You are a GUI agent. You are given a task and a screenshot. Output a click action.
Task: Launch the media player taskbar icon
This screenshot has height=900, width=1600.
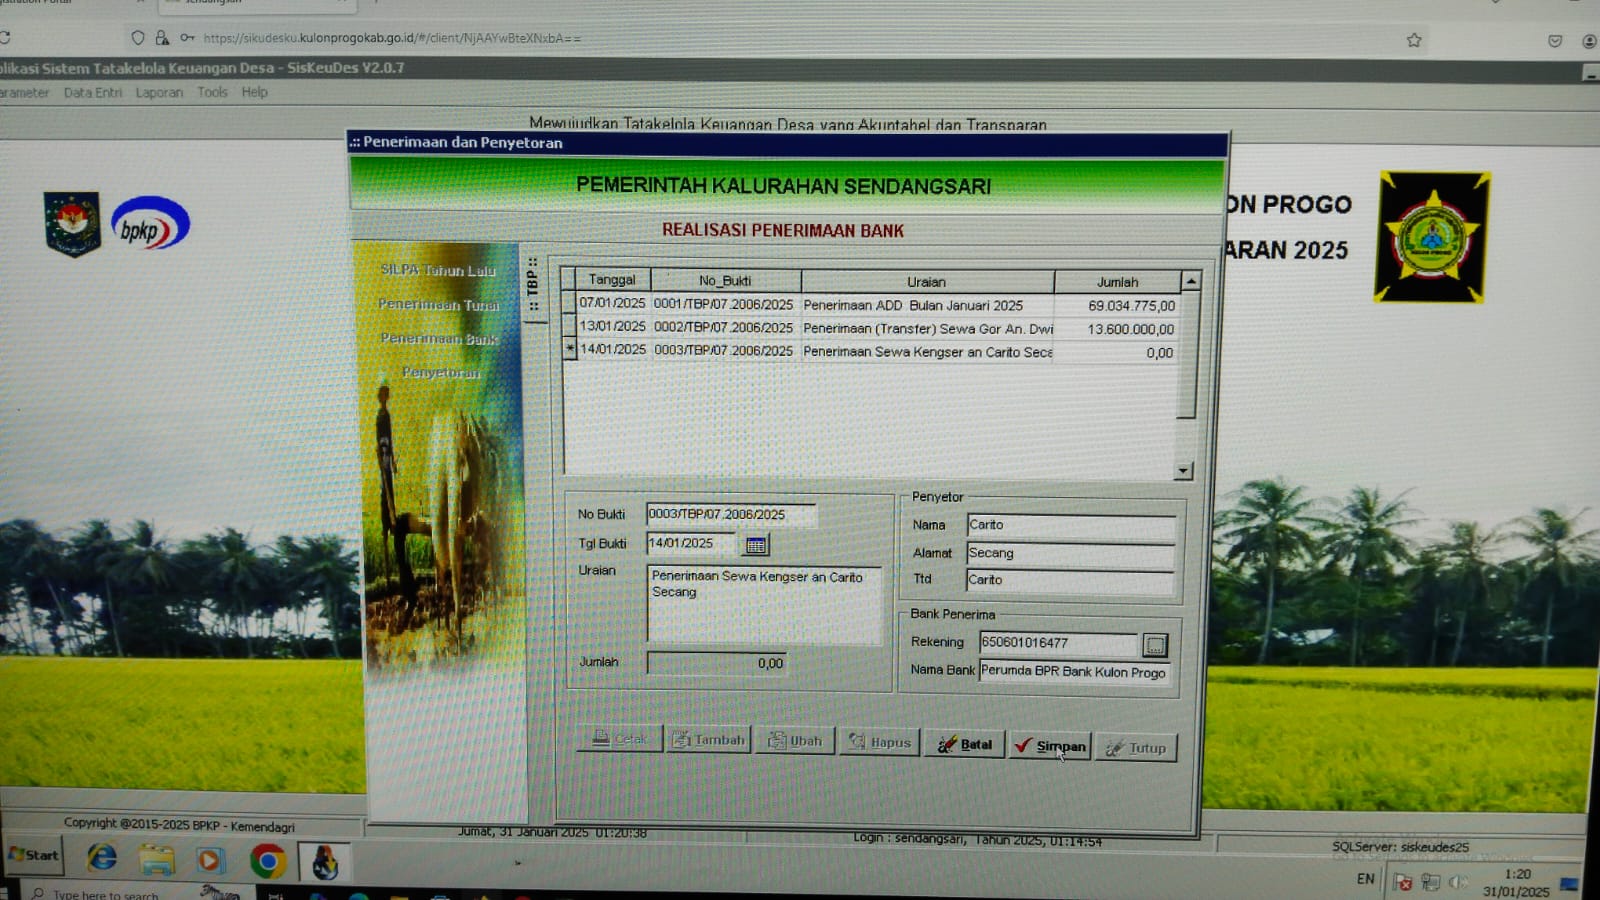pos(210,860)
